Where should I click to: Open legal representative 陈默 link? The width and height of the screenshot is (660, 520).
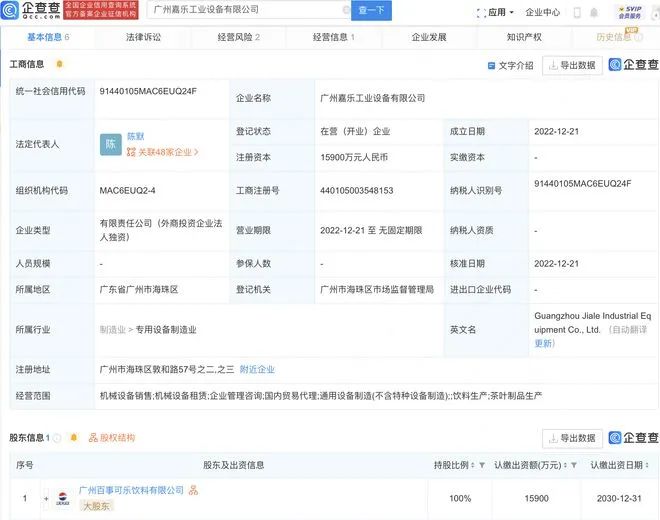136,136
